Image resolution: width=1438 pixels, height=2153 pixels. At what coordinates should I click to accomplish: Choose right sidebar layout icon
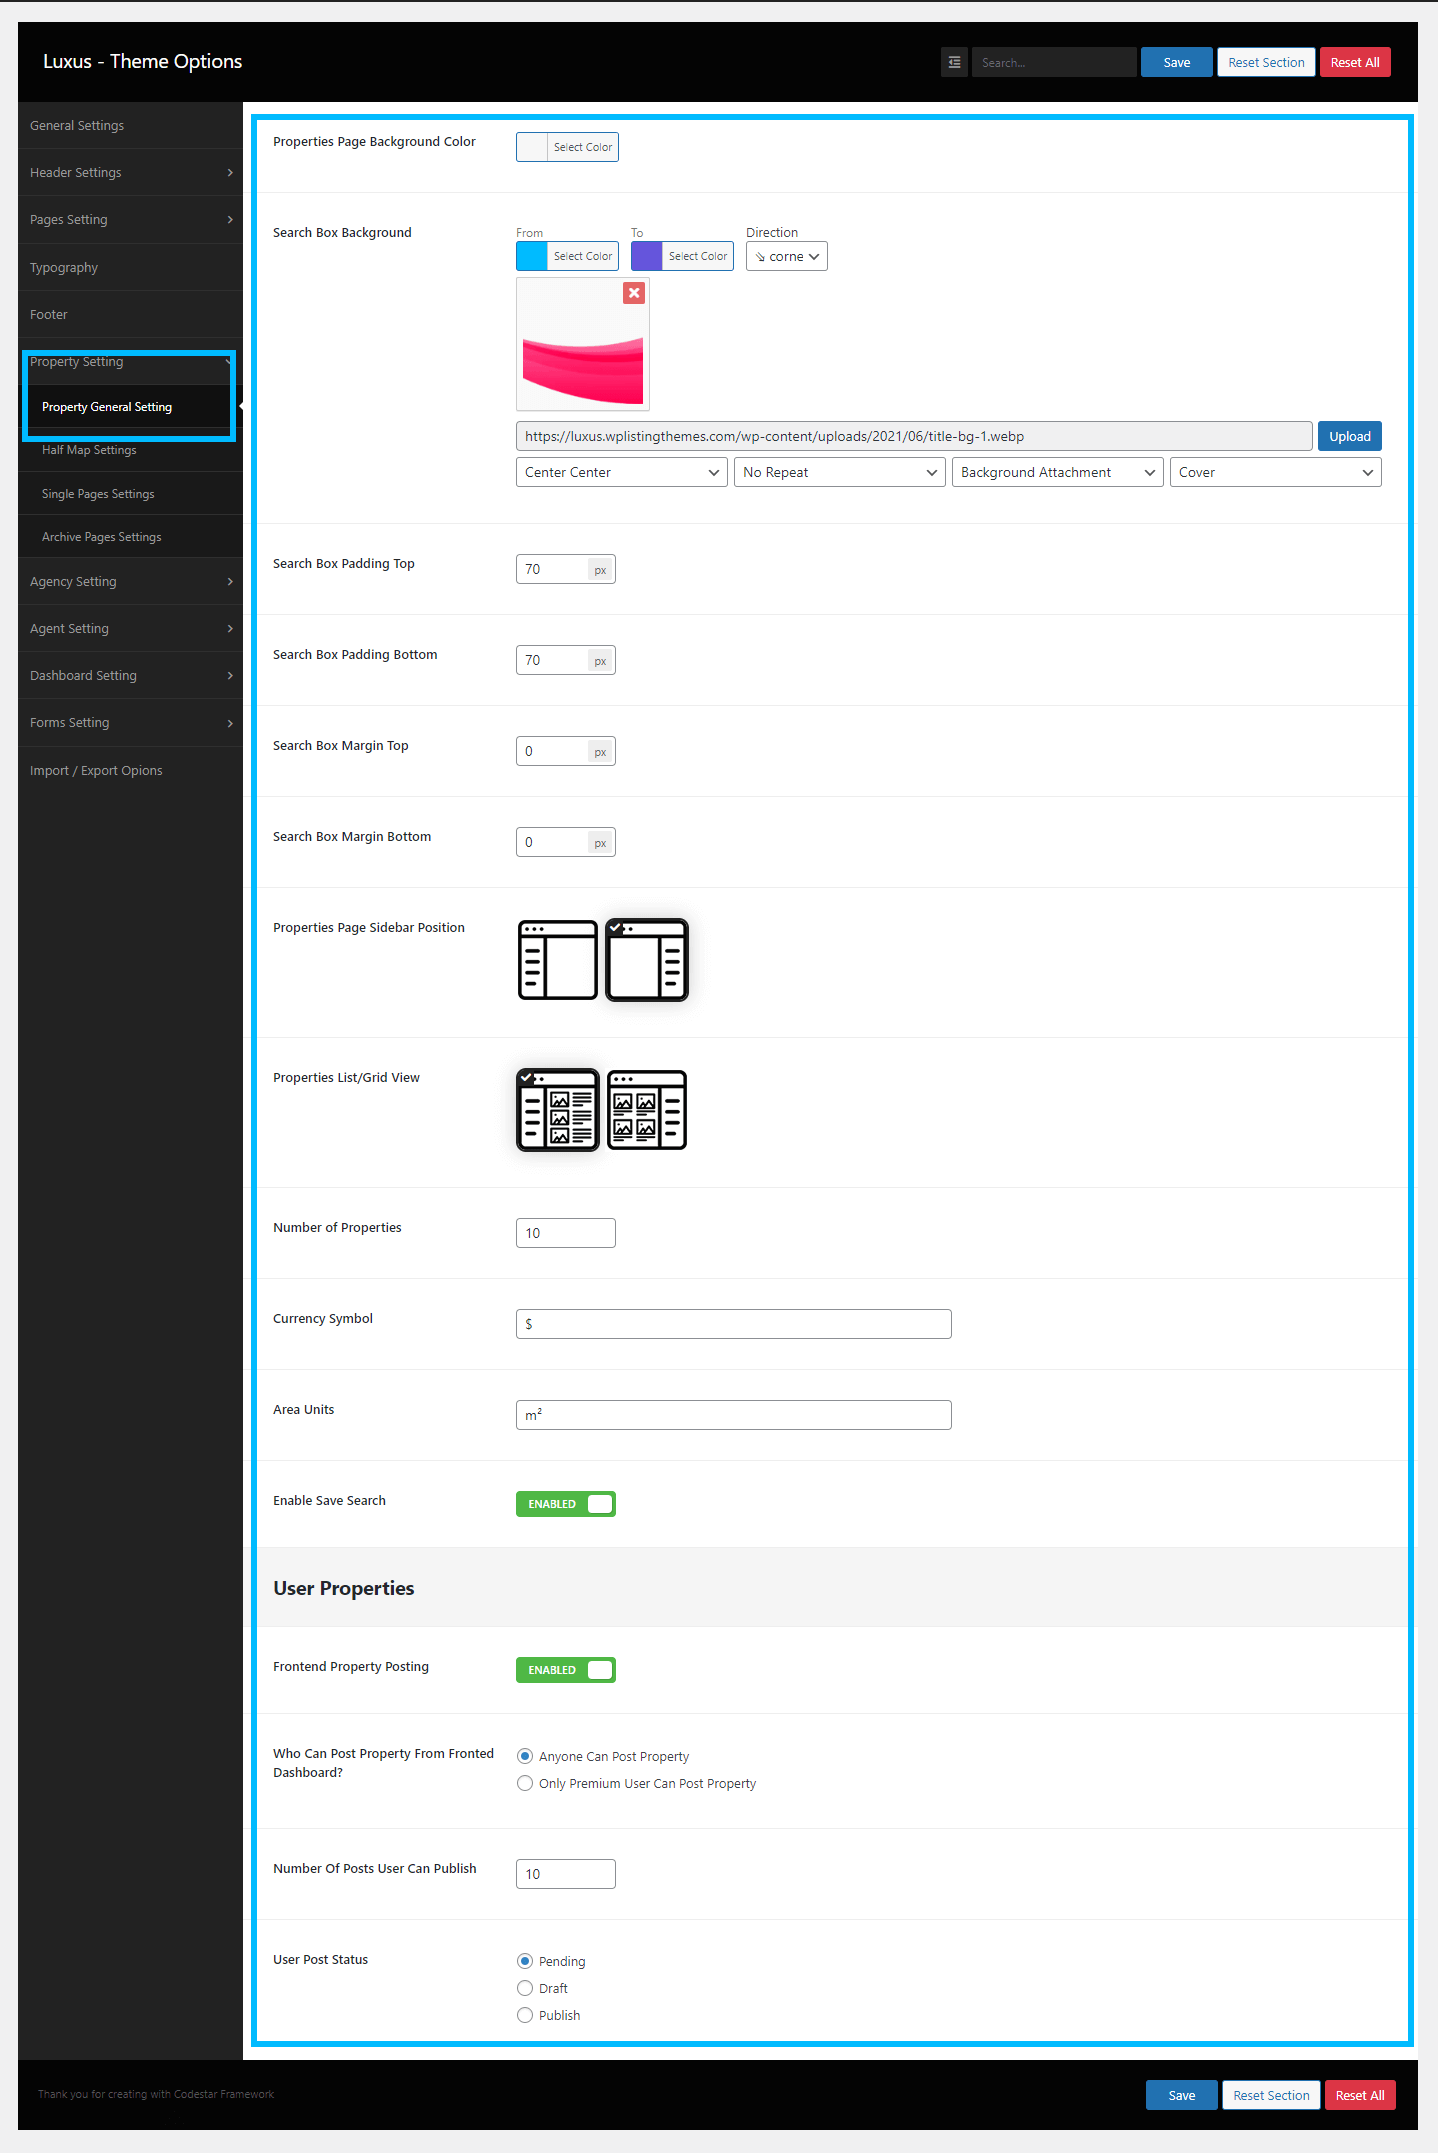click(647, 960)
